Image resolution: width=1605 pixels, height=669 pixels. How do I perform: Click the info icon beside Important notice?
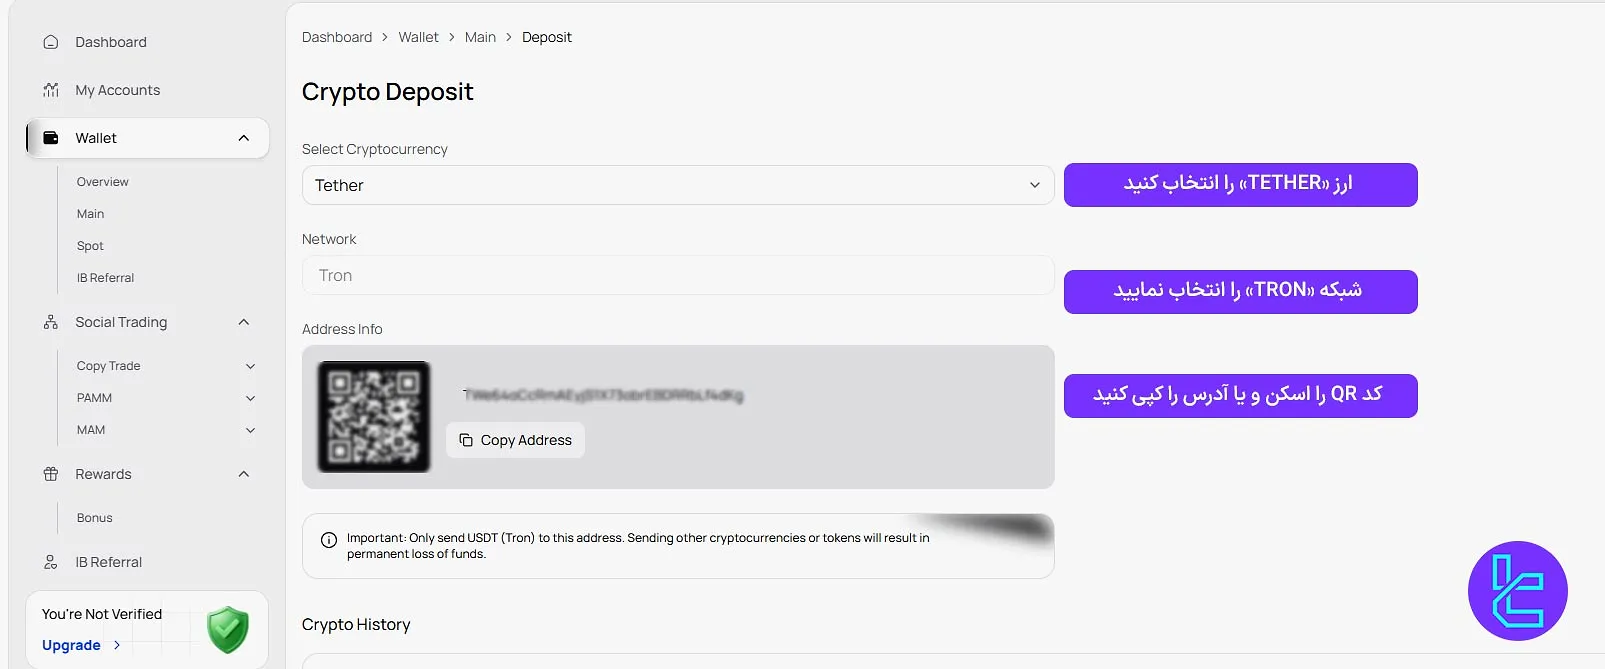328,540
